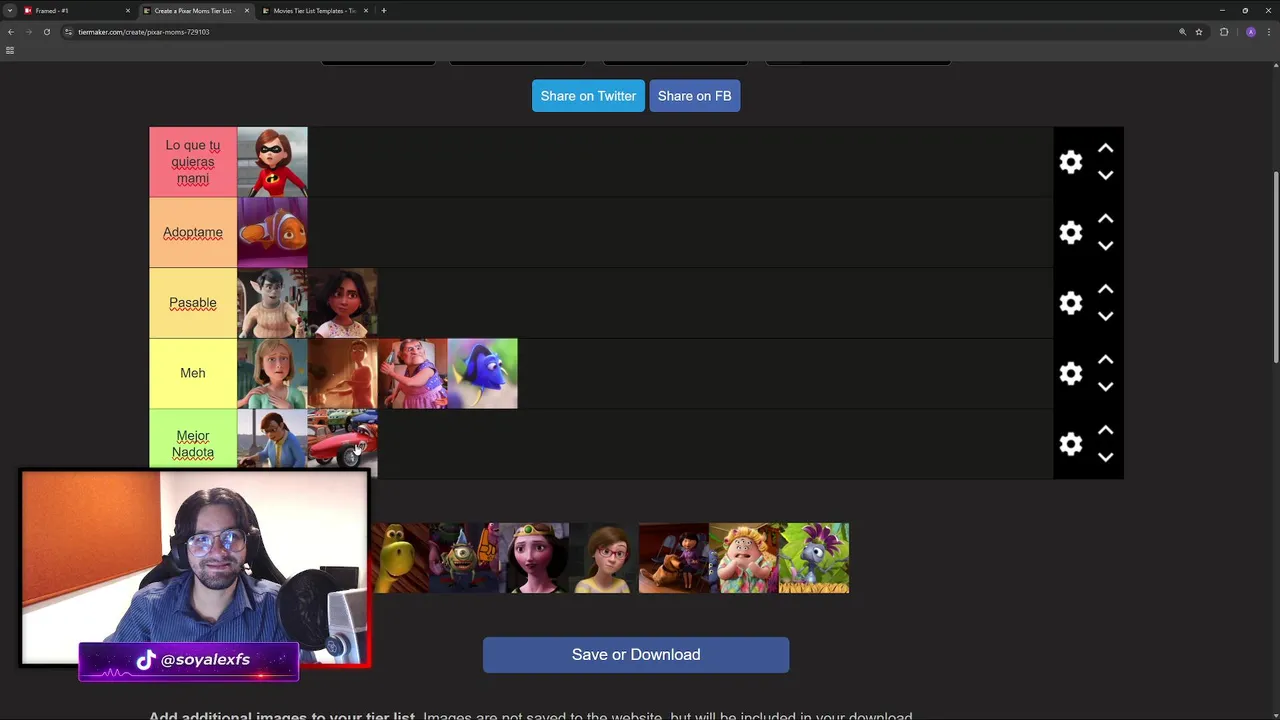Move Adoptame tier down with chevron
Image resolution: width=1280 pixels, height=720 pixels.
(1105, 245)
